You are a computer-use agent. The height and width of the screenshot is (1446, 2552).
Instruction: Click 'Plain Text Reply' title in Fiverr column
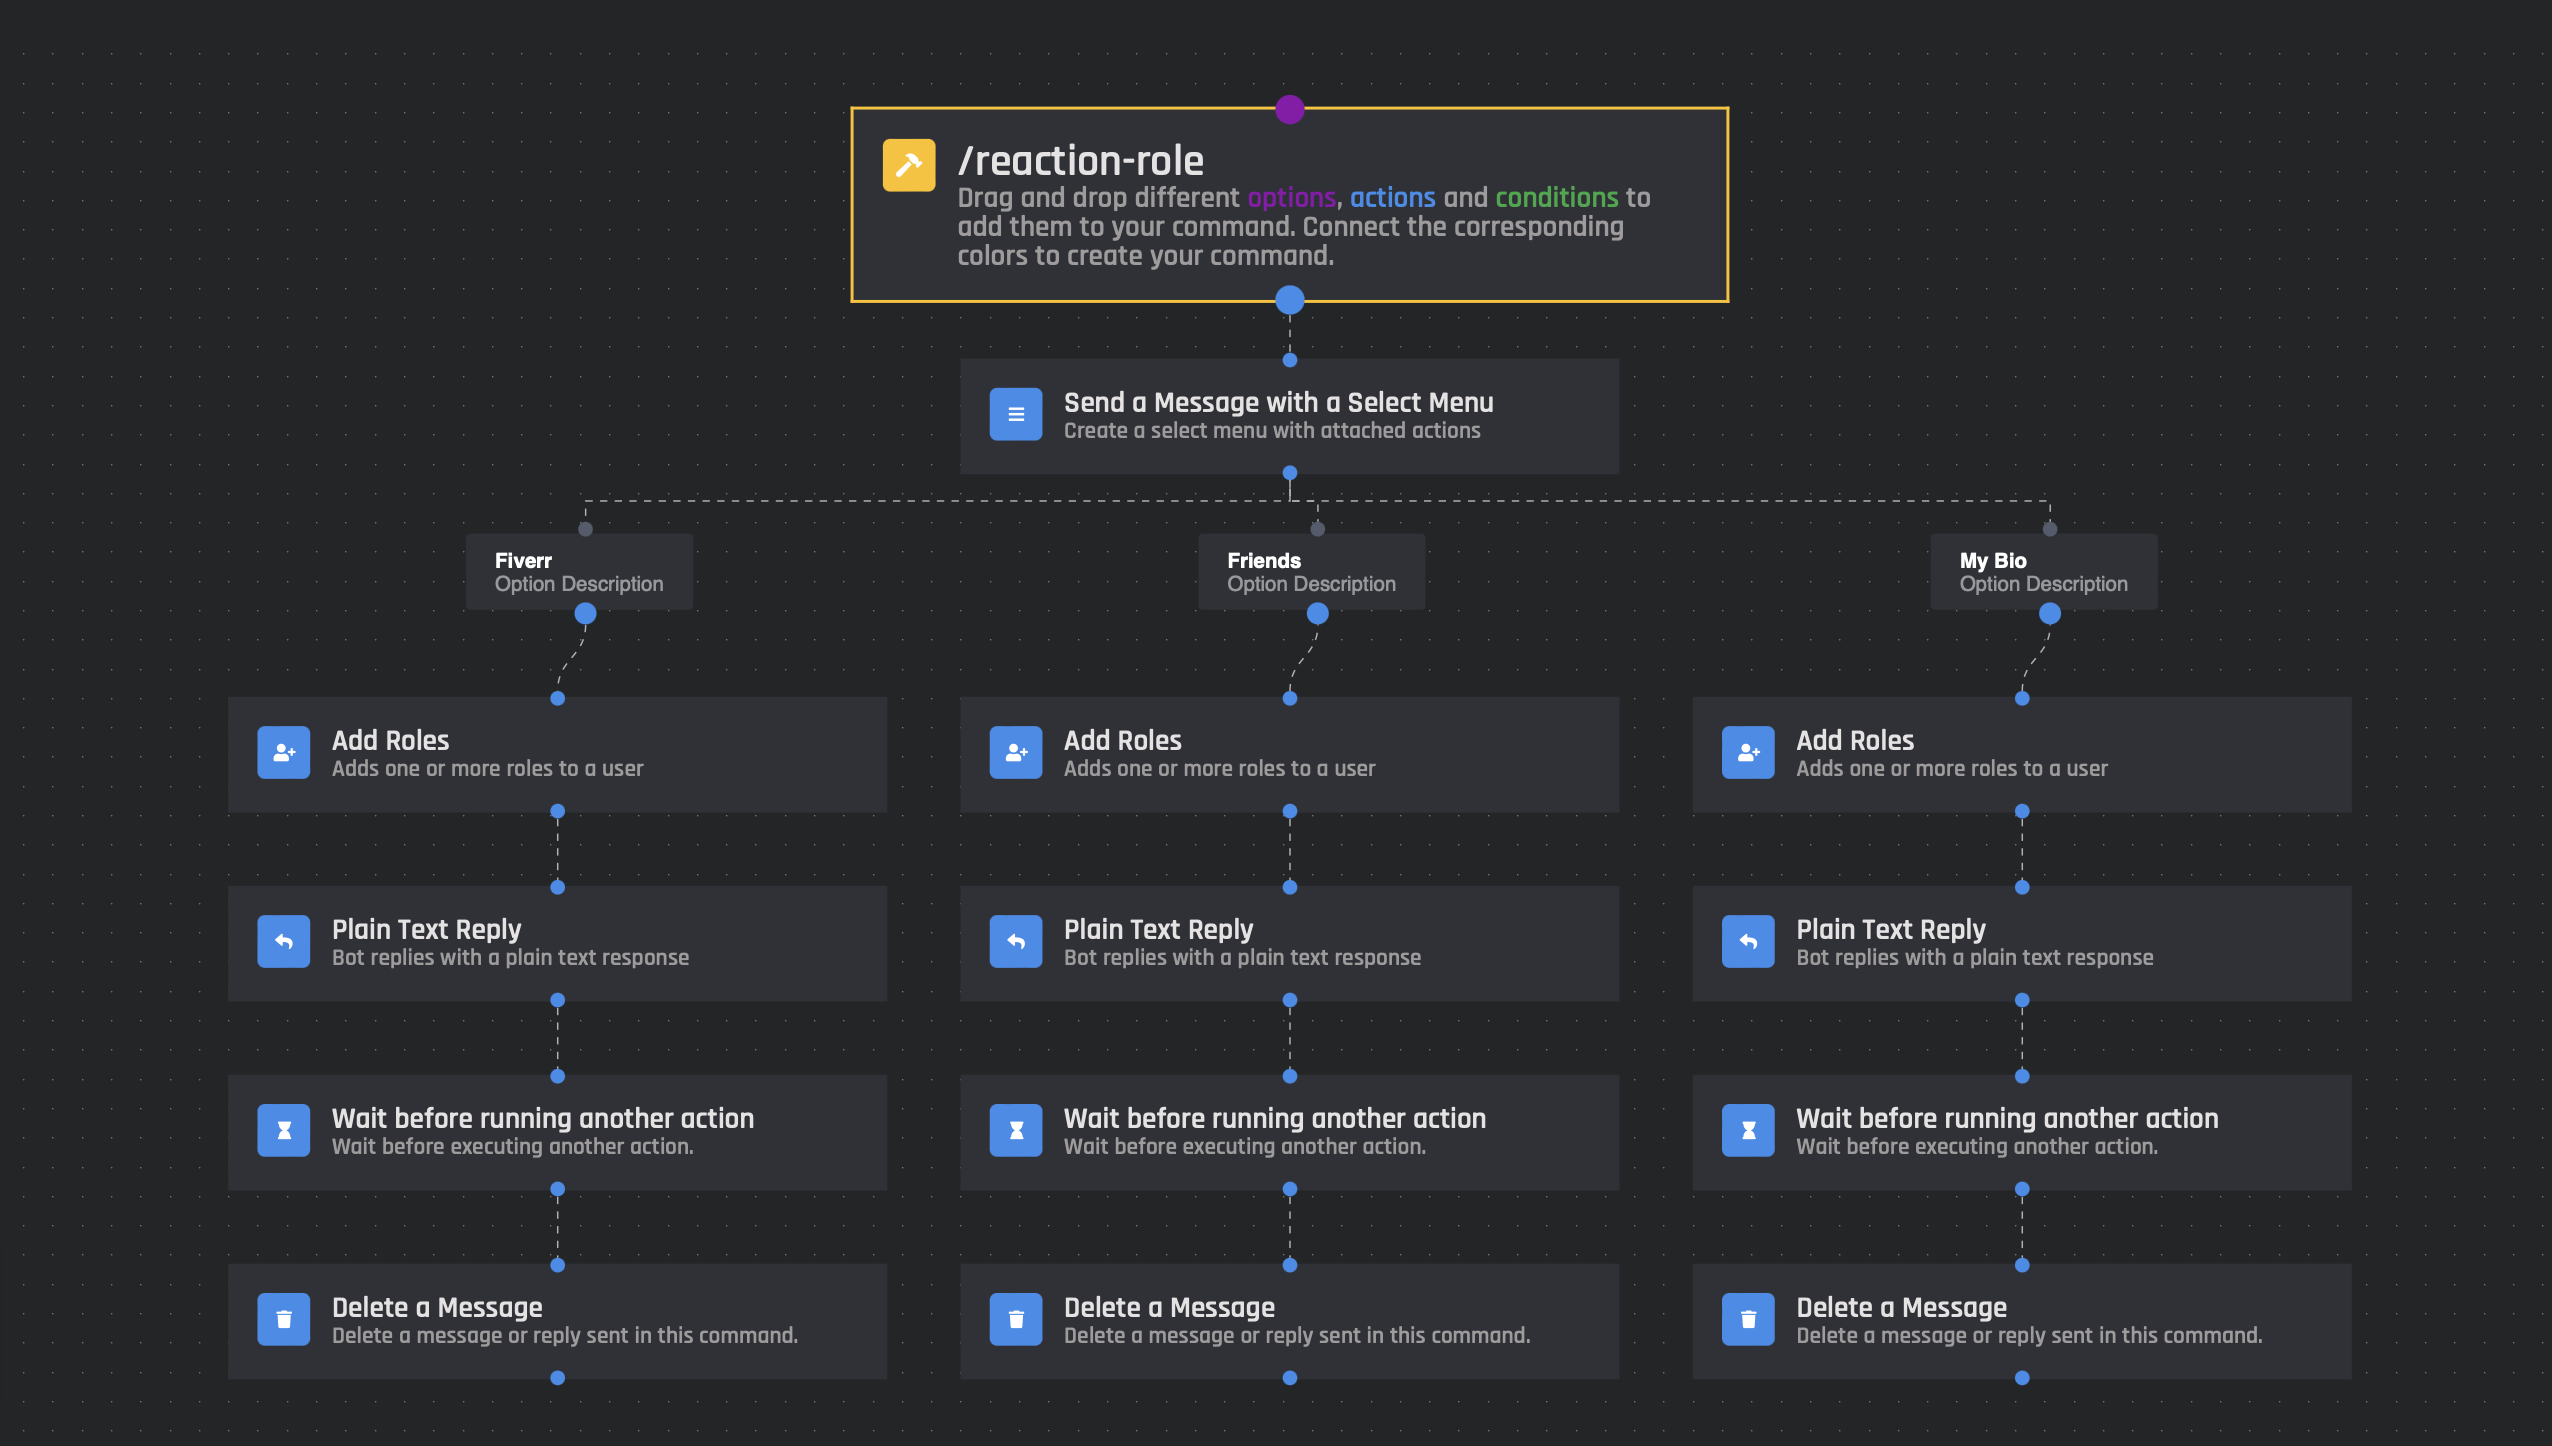pyautogui.click(x=426, y=930)
